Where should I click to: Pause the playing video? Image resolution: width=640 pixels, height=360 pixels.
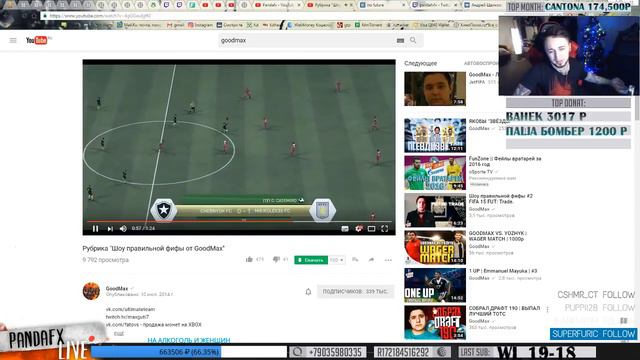95,229
